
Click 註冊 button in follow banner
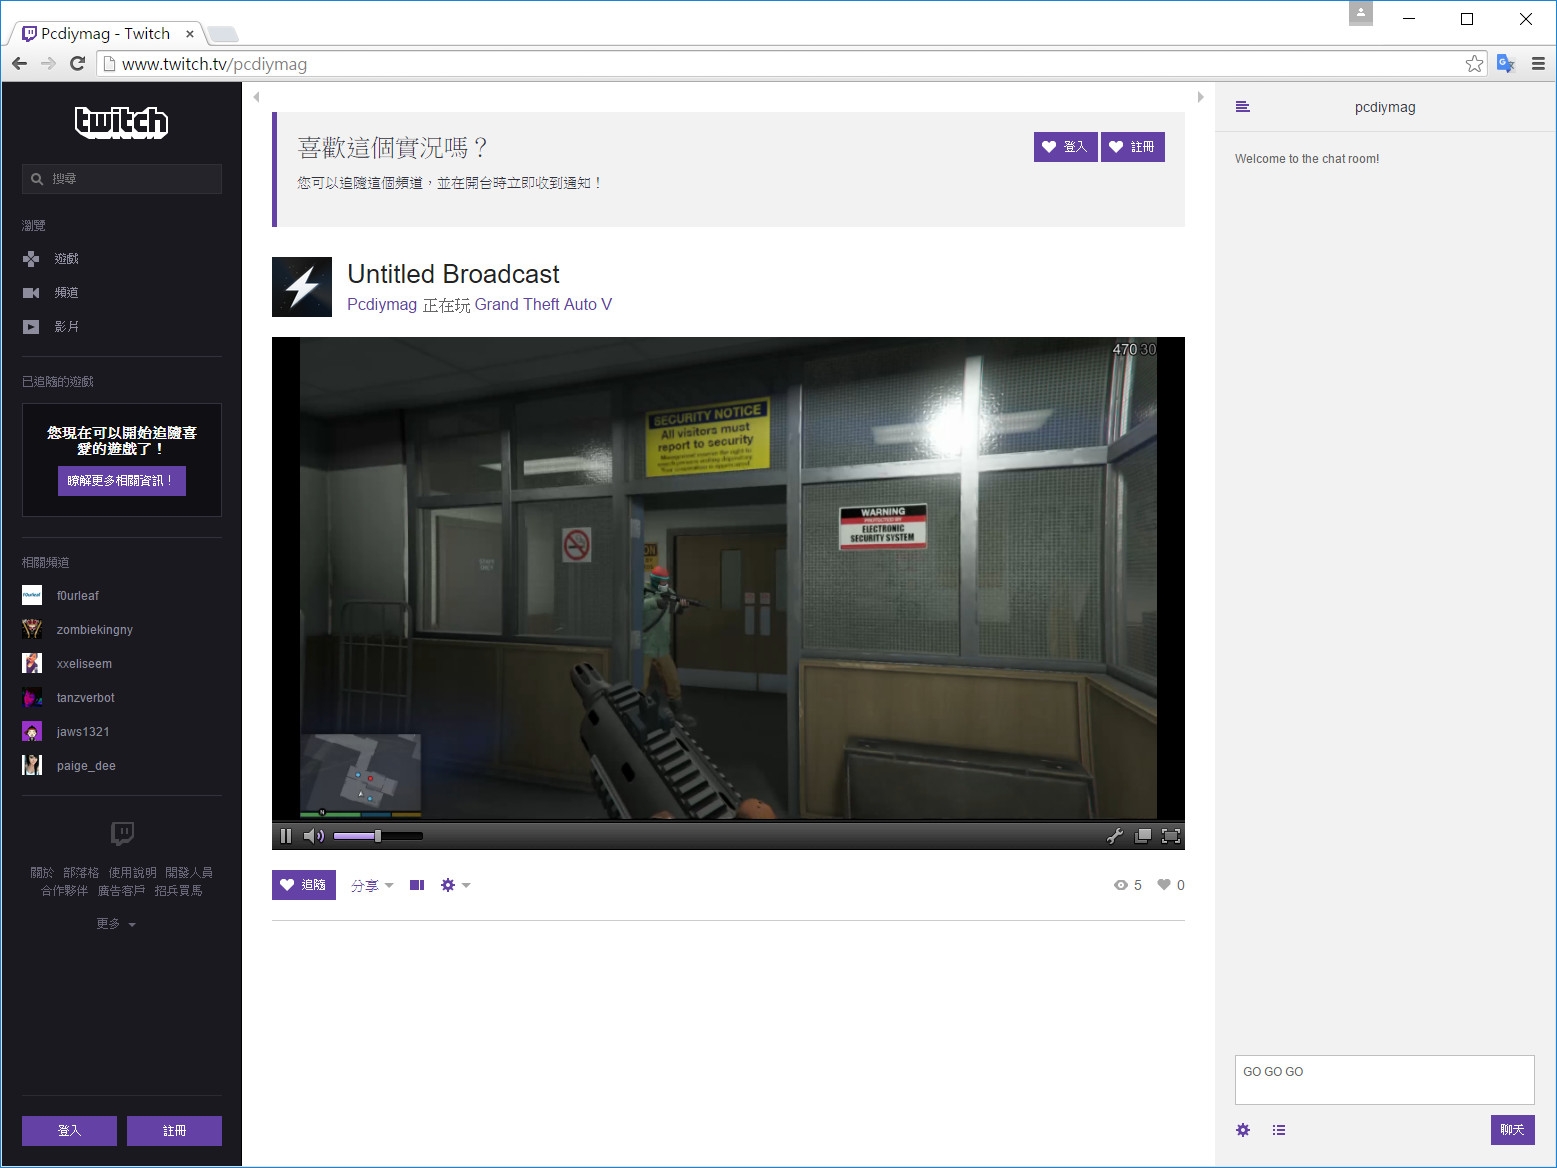[x=1133, y=147]
